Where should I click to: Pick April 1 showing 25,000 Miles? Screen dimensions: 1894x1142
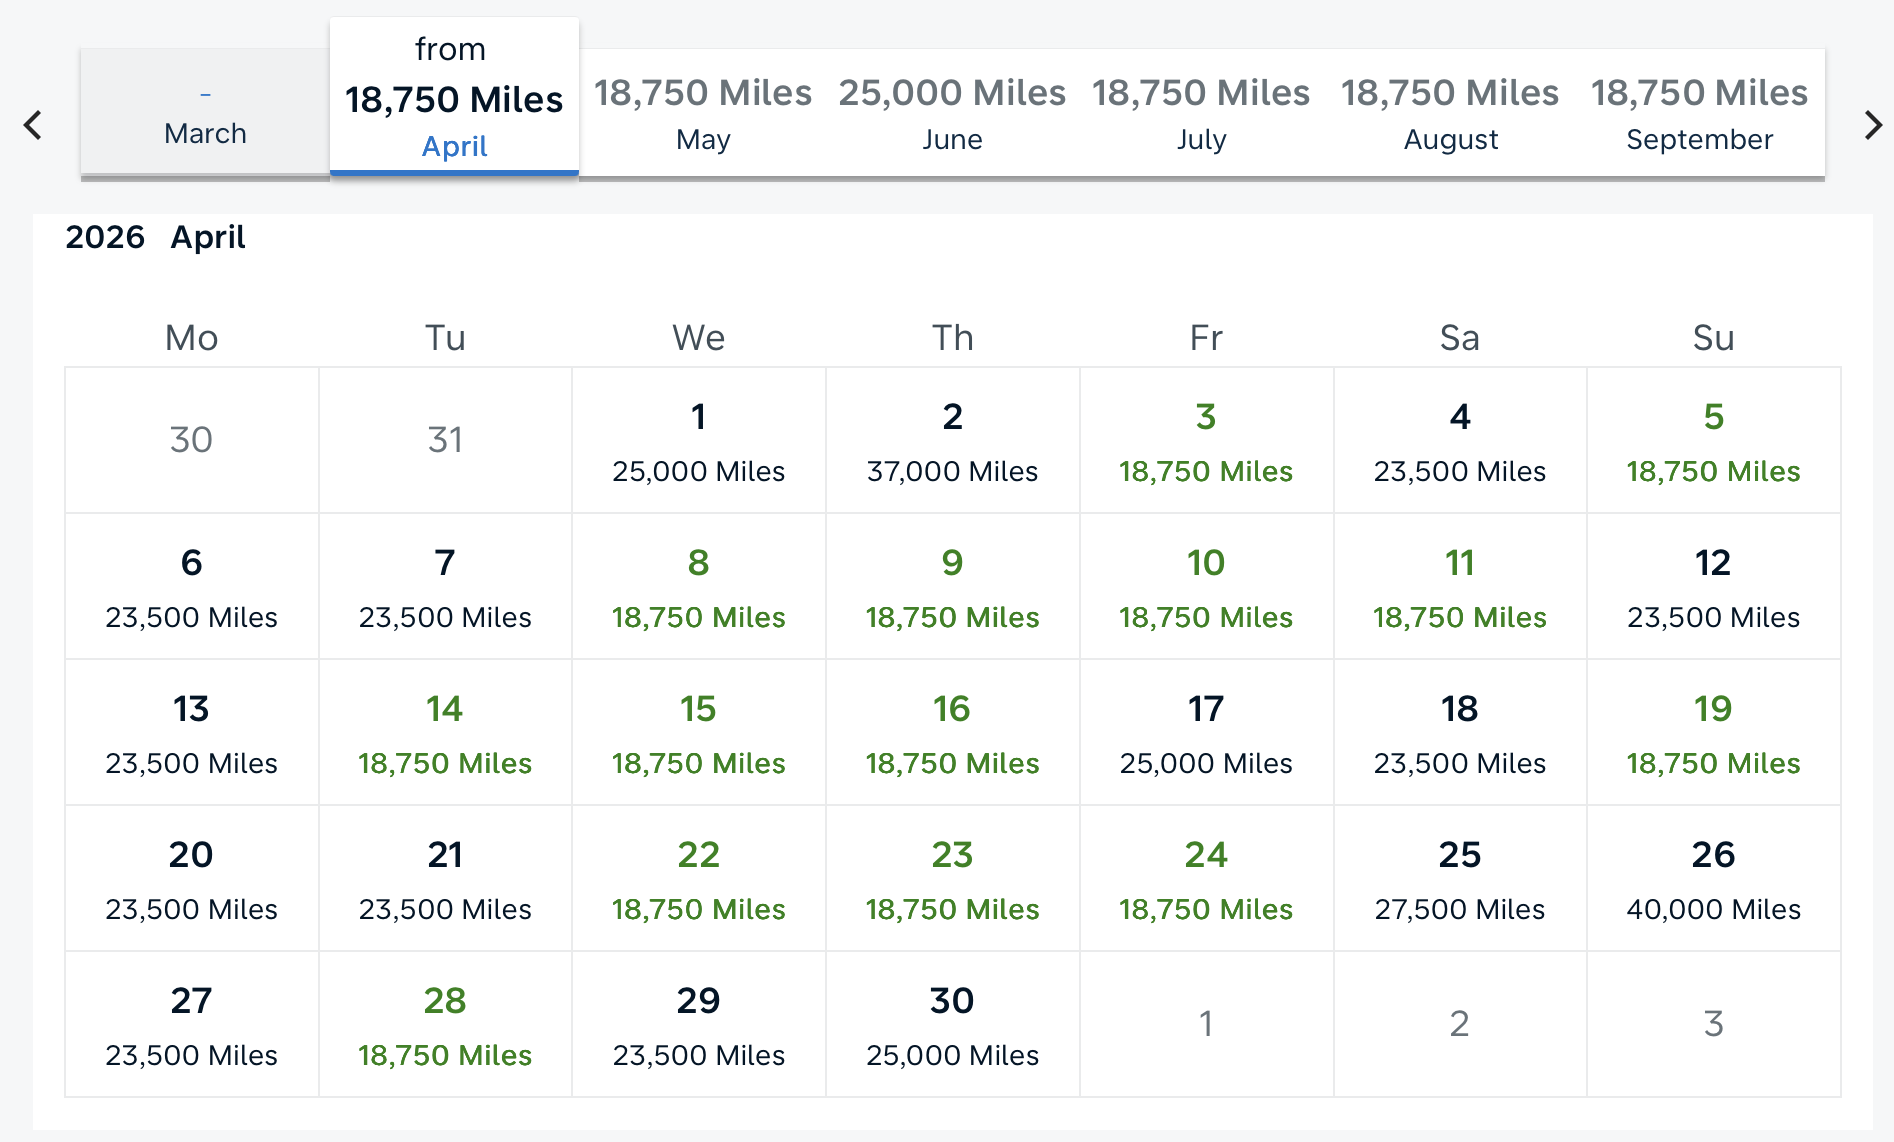coord(698,441)
